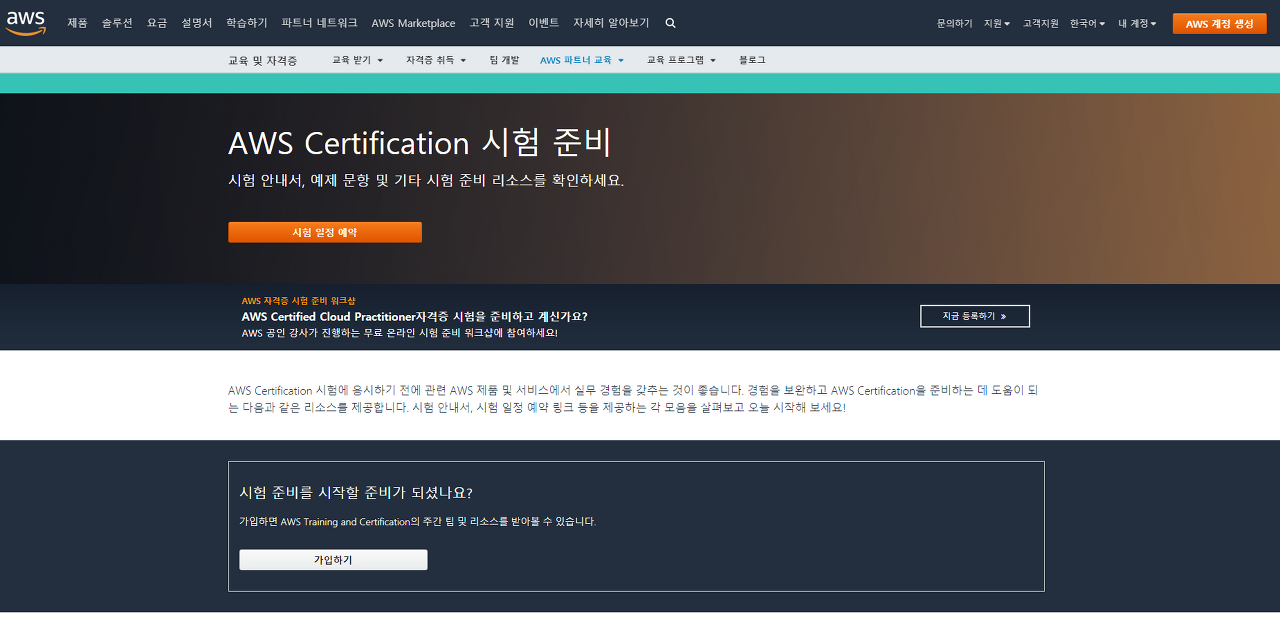The image size is (1280, 631).
Task: Expand the 교육 받기 submenu
Action: coord(358,60)
